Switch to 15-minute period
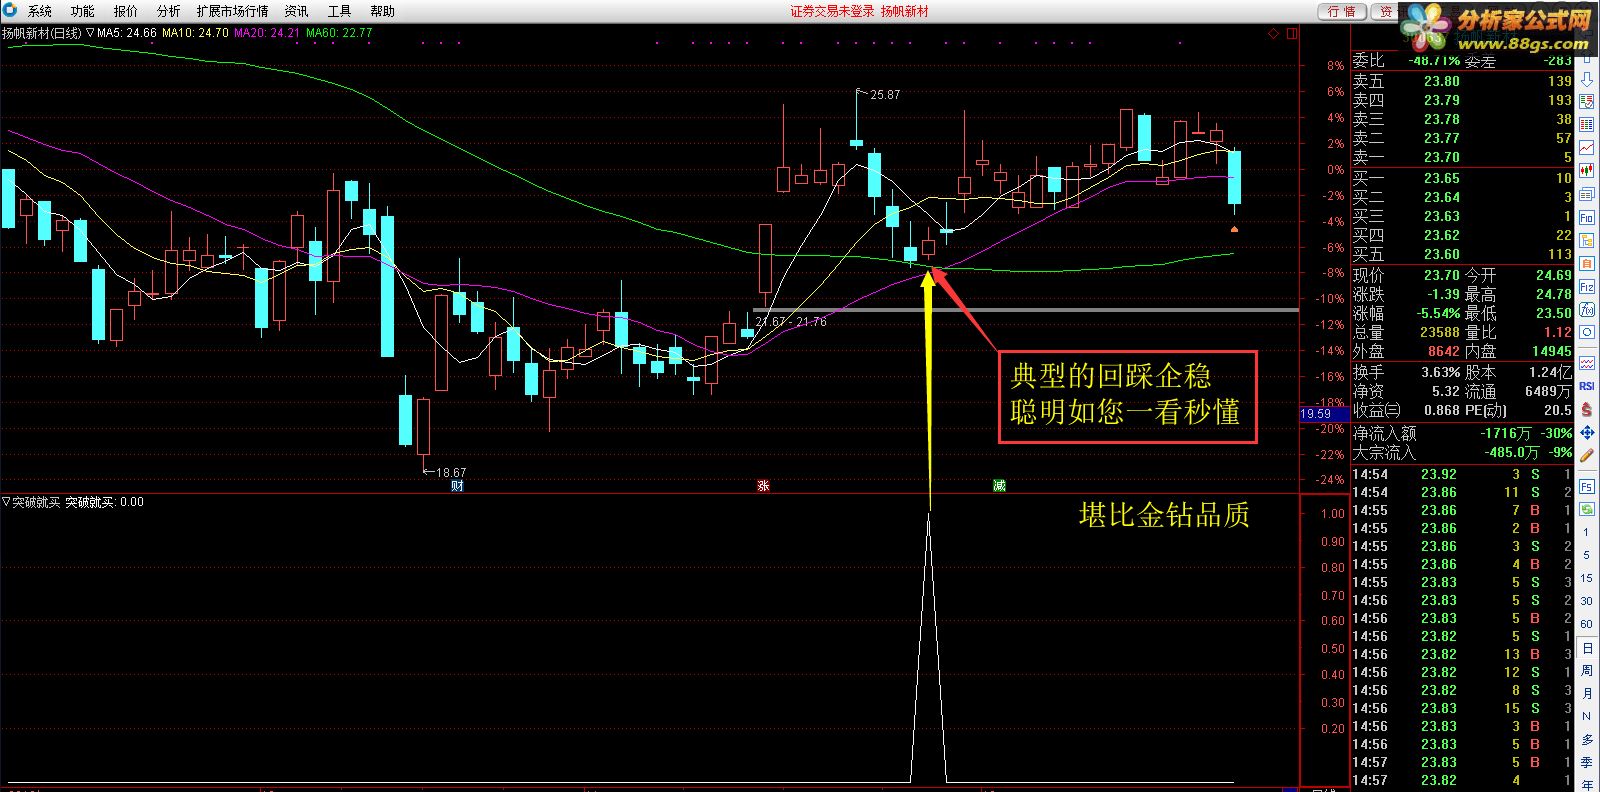 click(x=1587, y=578)
